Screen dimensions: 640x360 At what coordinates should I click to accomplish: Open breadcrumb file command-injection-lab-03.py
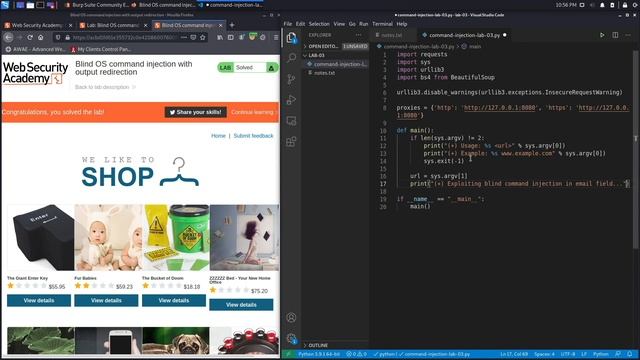click(x=416, y=47)
